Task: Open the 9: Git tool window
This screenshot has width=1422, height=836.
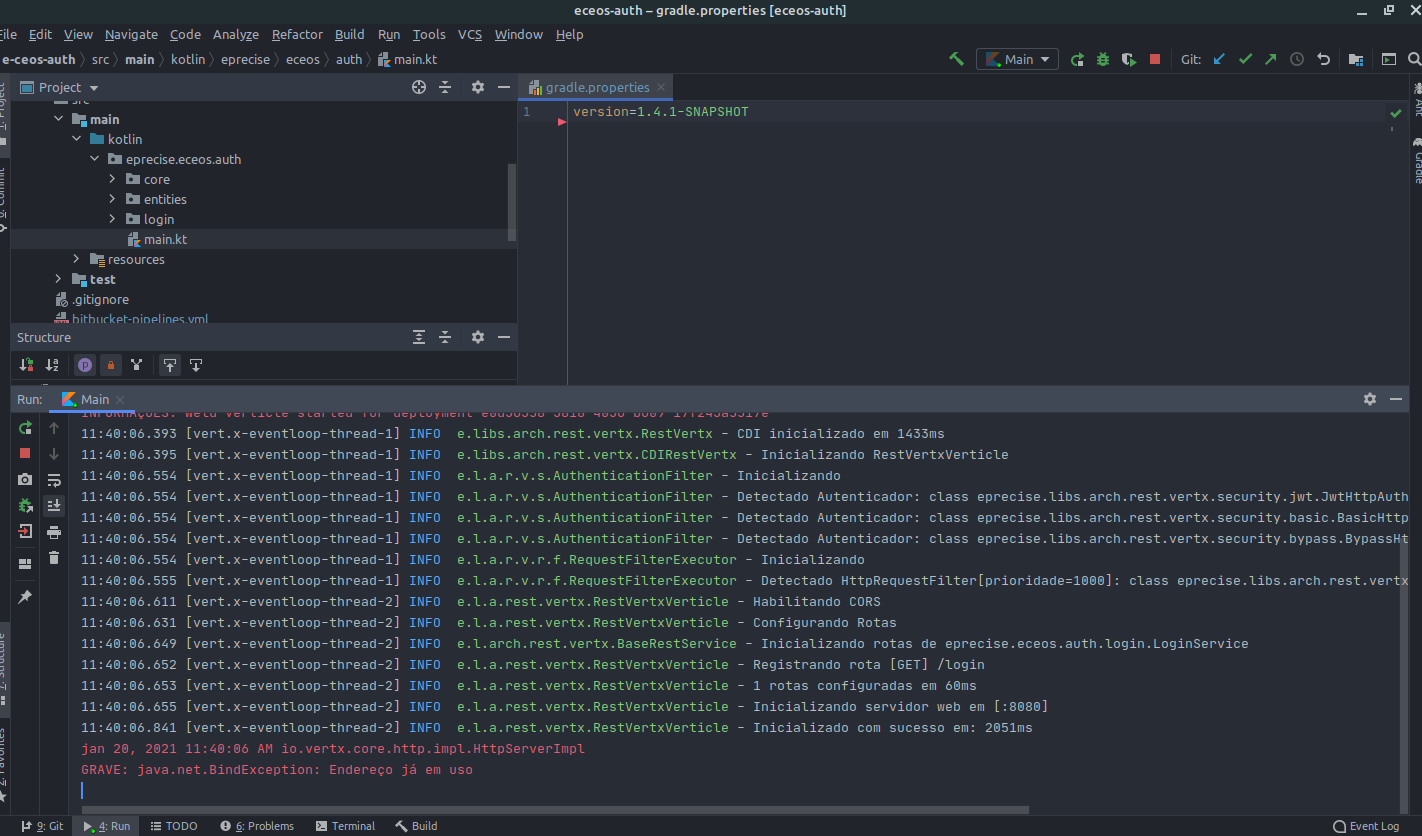Action: (42, 826)
